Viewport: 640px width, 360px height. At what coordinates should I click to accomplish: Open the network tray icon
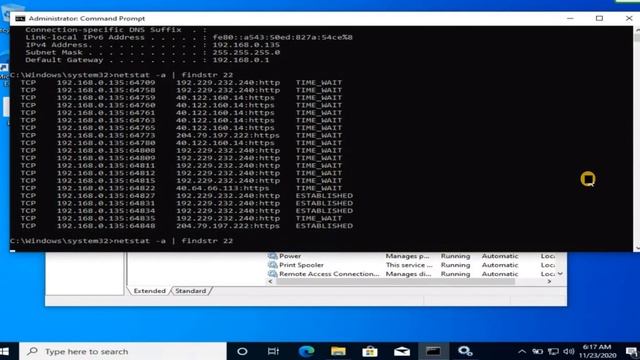(553, 351)
